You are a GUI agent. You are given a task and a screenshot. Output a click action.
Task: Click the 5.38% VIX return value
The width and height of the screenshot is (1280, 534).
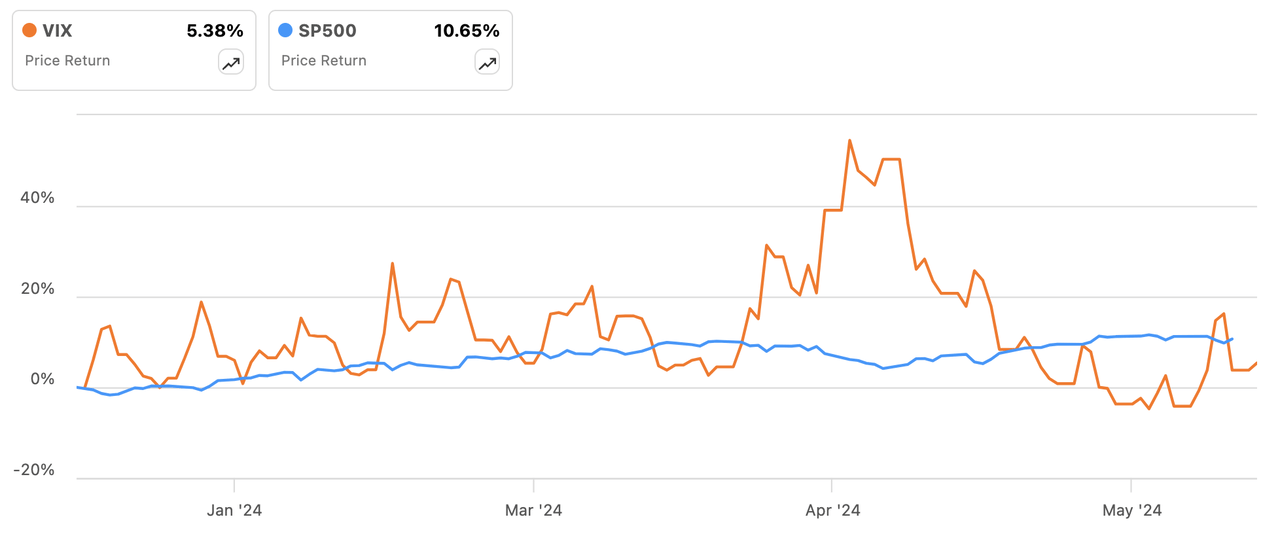tap(215, 31)
